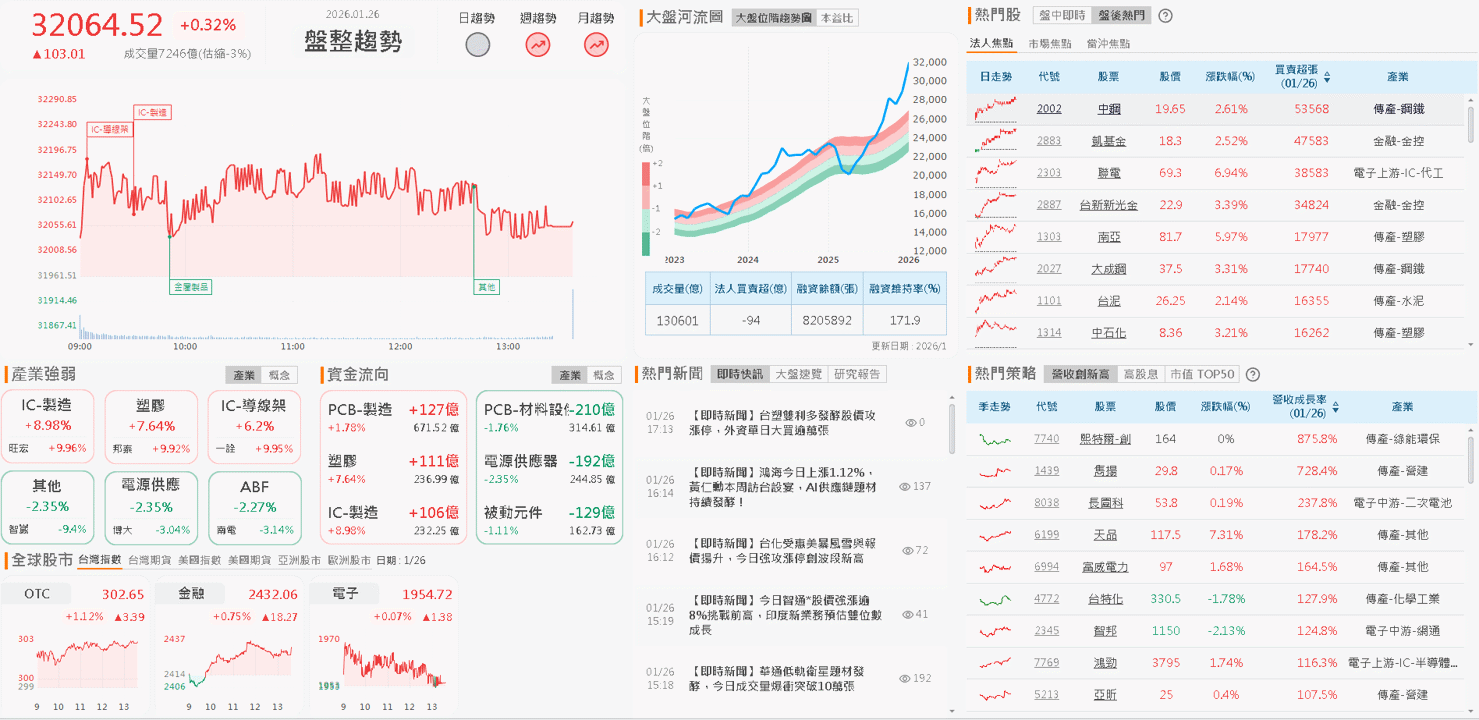The width and height of the screenshot is (1479, 720).
Task: Select 盤後熱門 in 熱門股
Action: click(1121, 16)
